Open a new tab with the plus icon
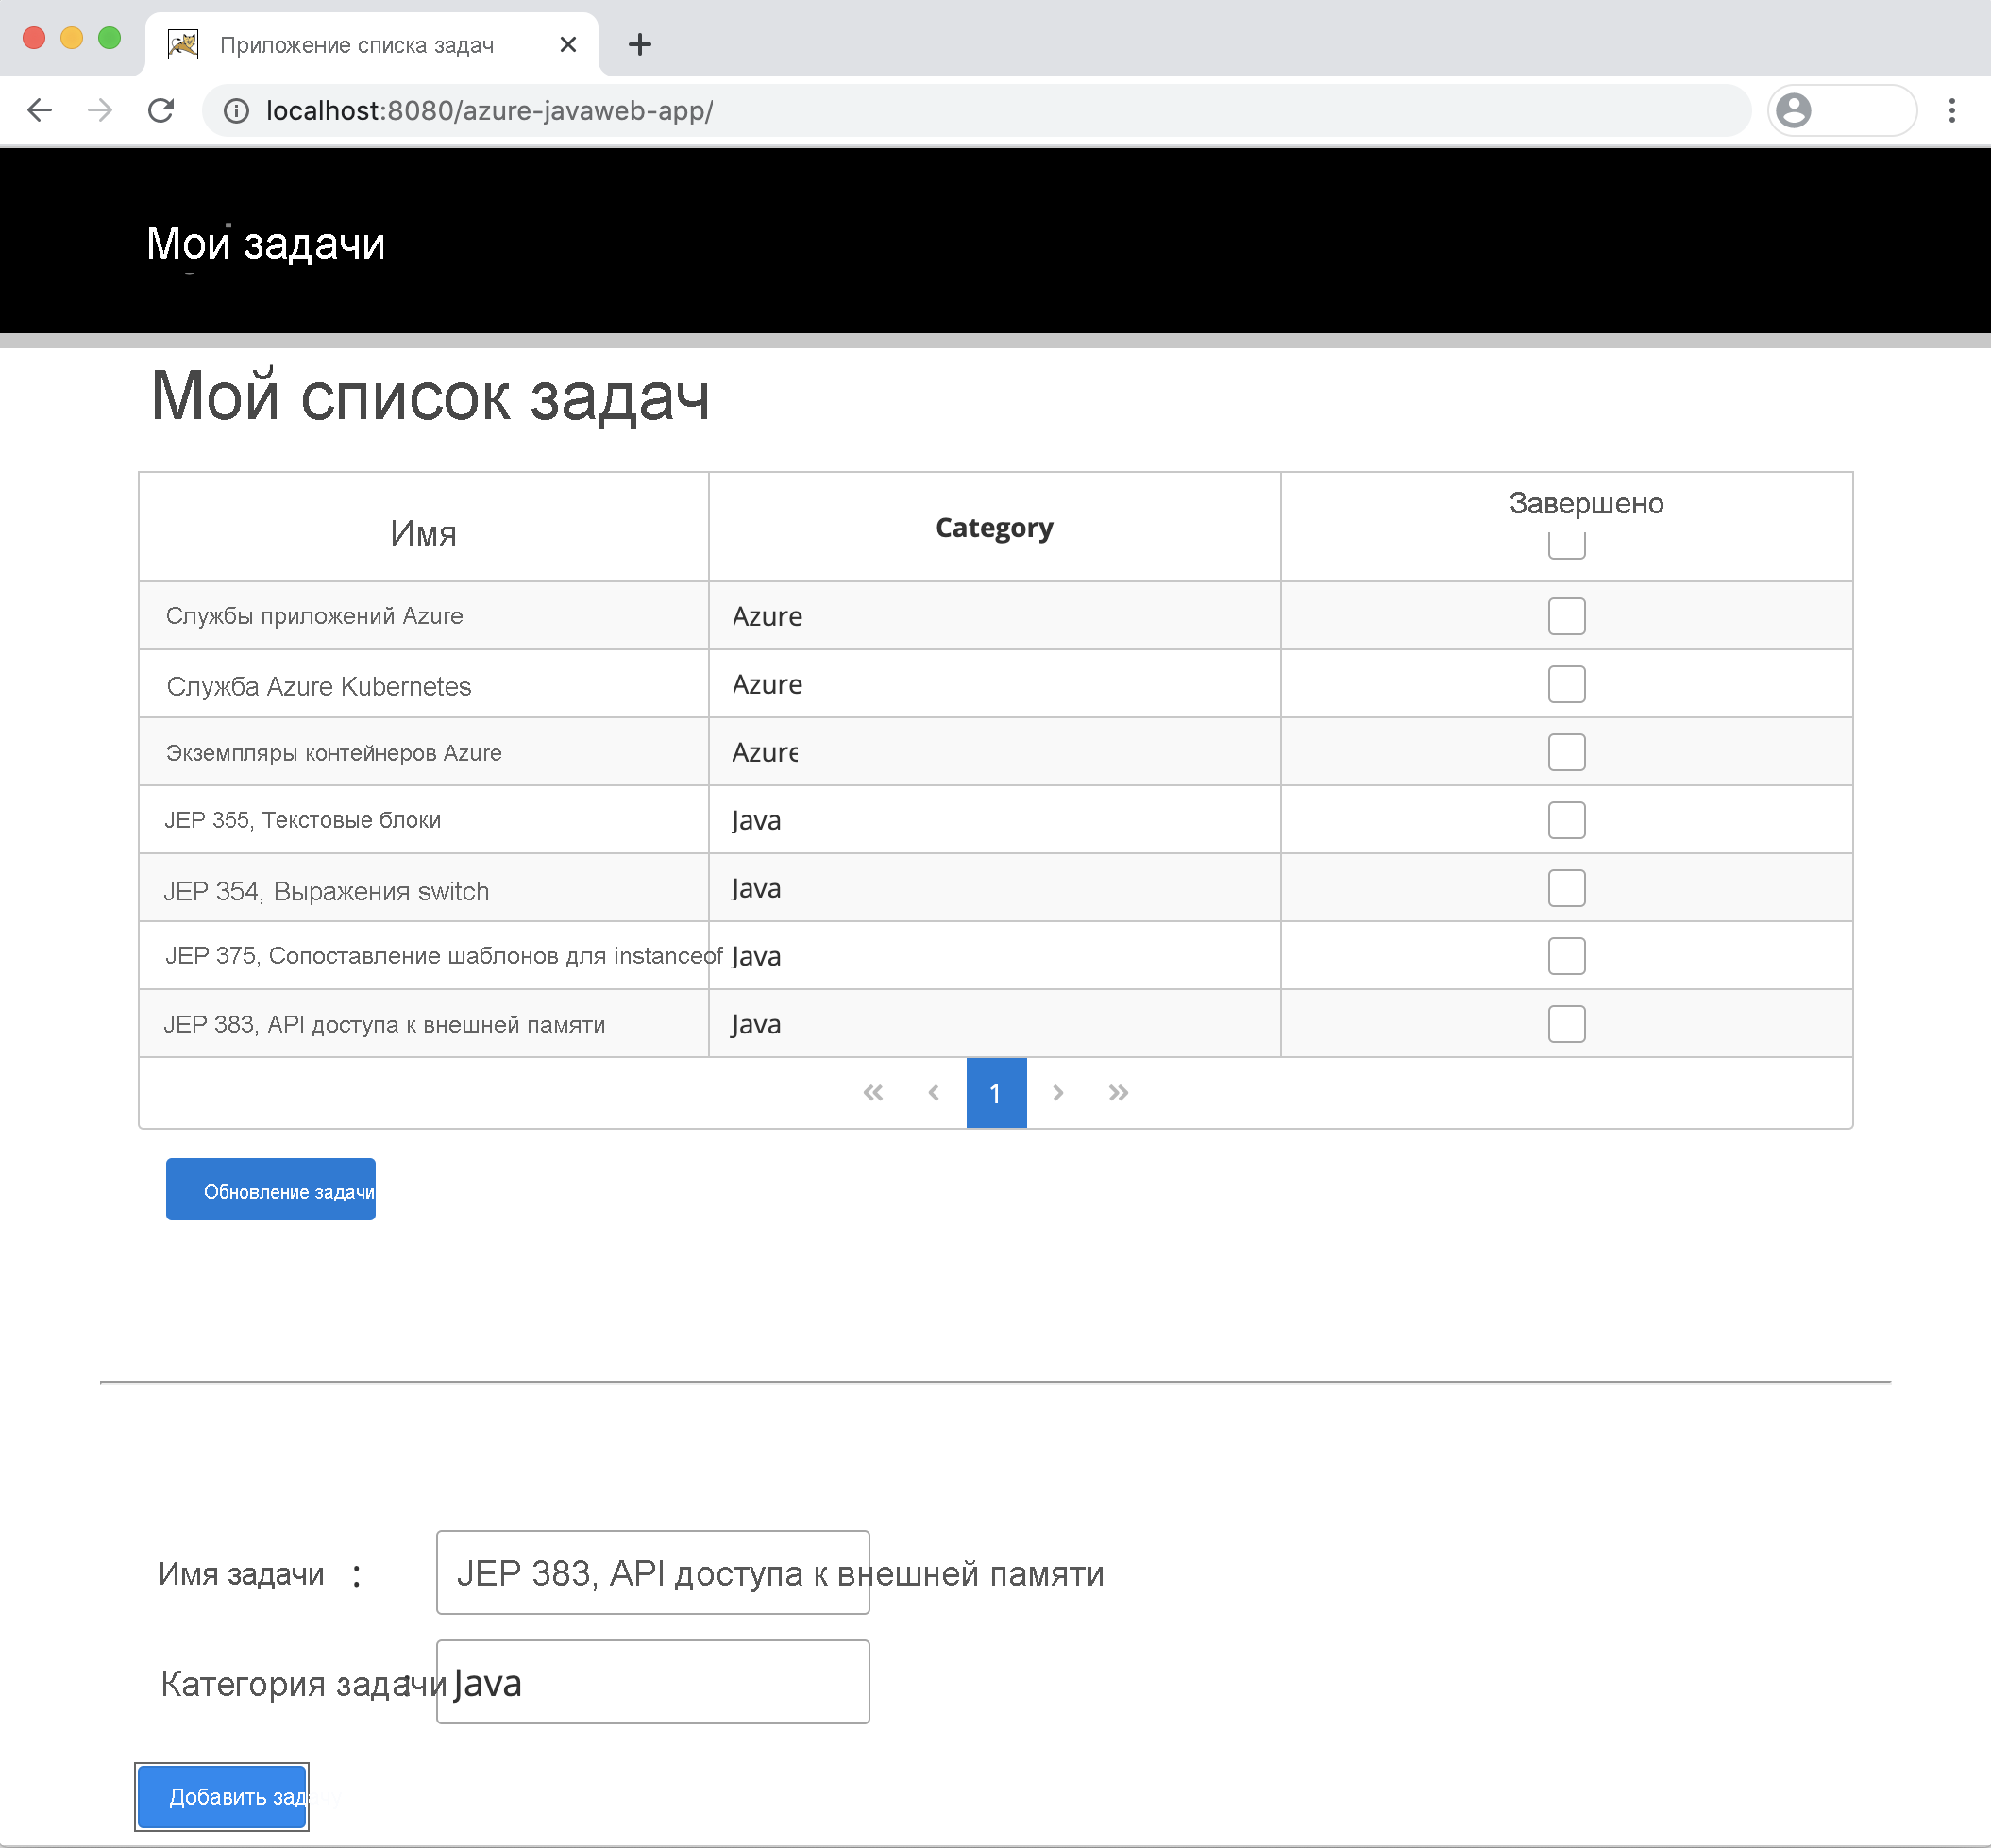 click(x=640, y=44)
